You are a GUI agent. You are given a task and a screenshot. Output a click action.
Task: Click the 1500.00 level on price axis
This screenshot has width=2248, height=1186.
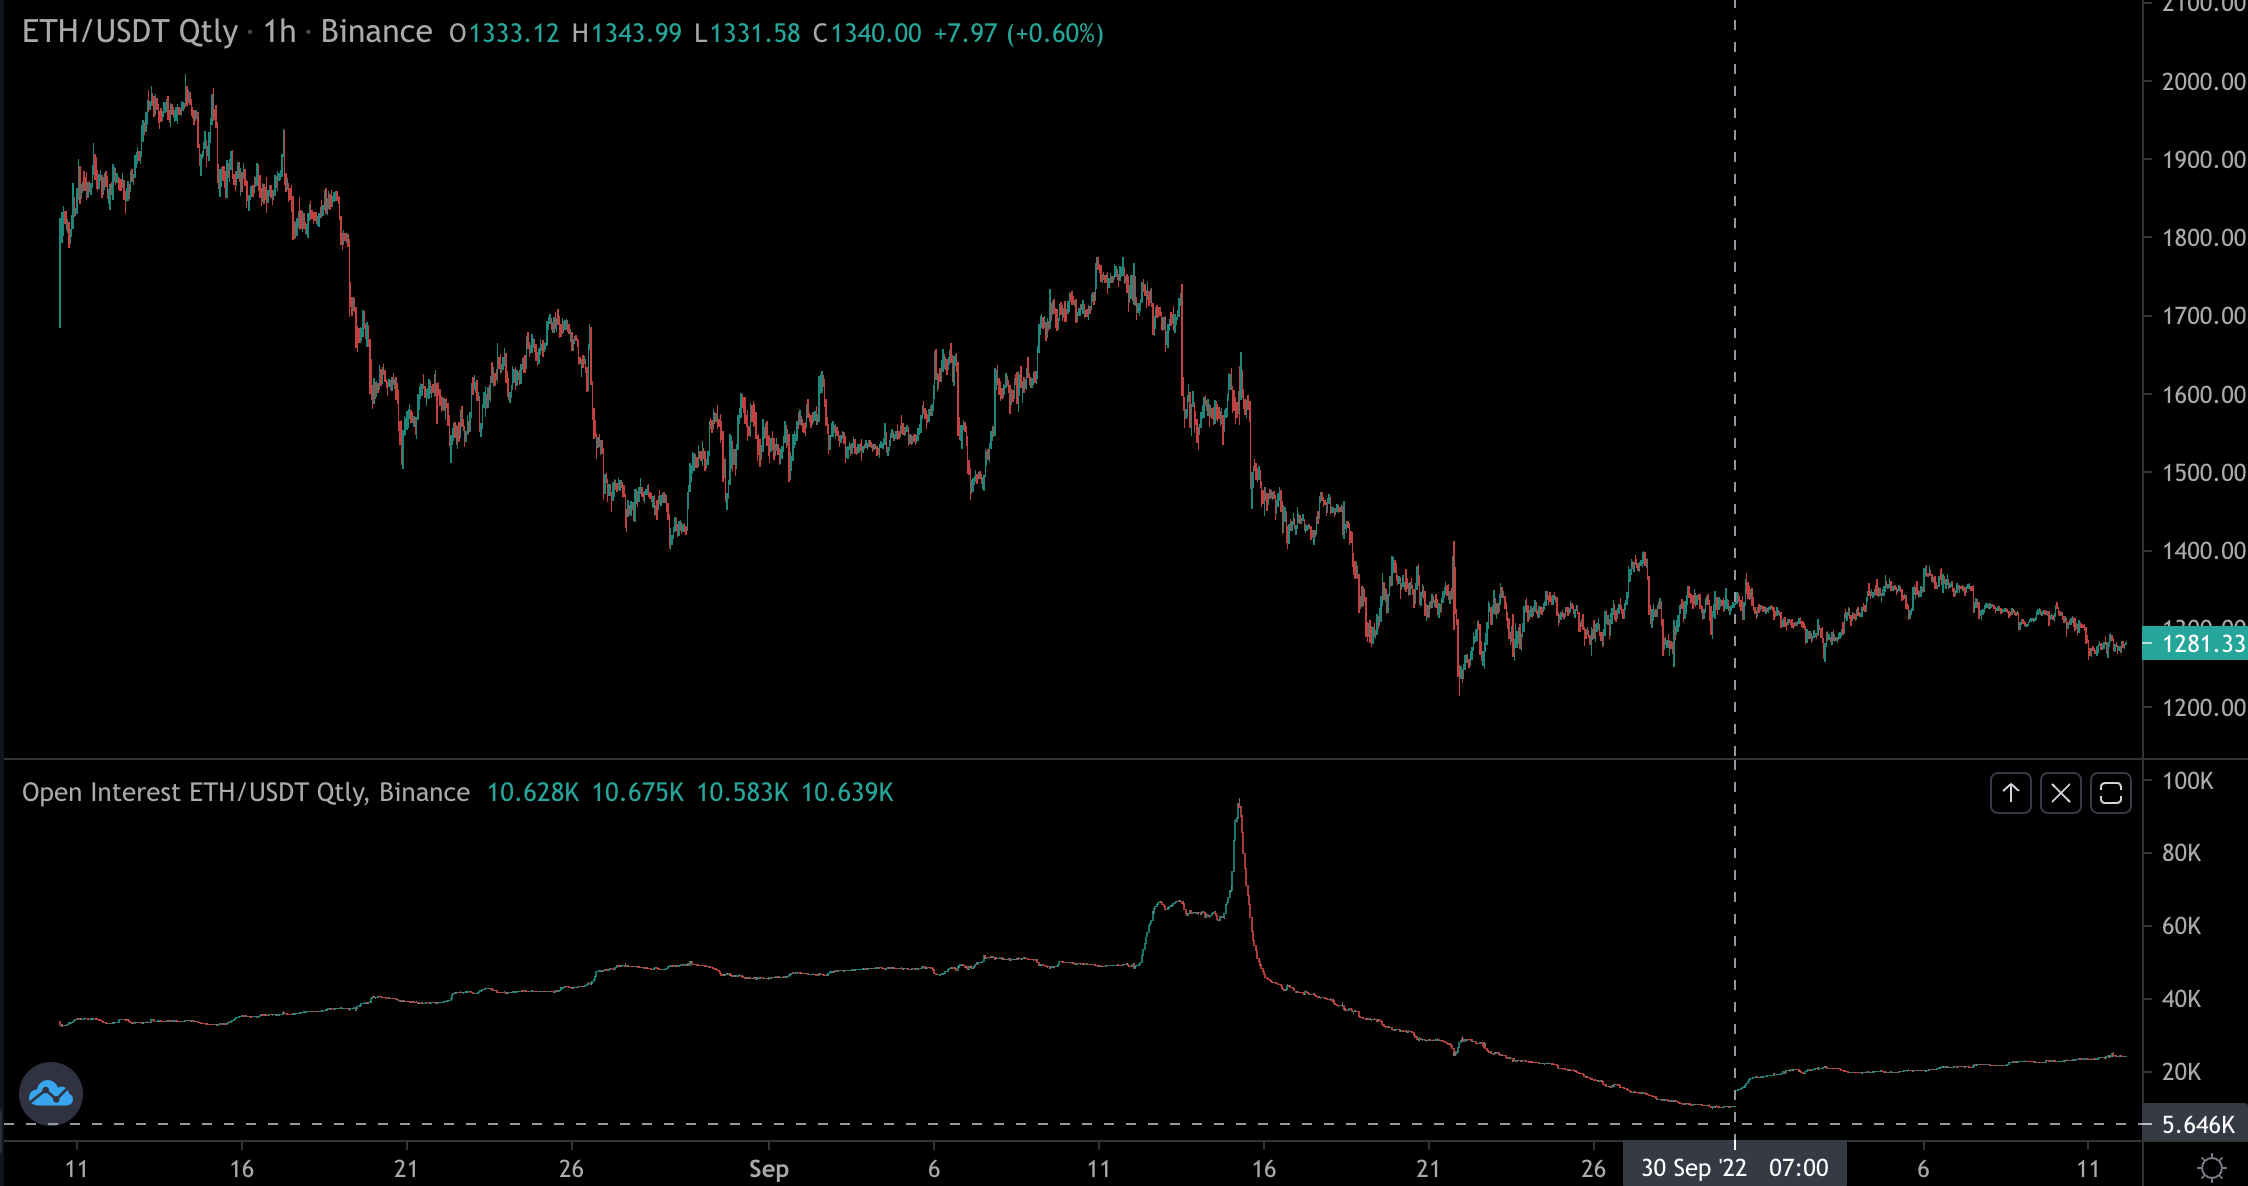click(2203, 473)
